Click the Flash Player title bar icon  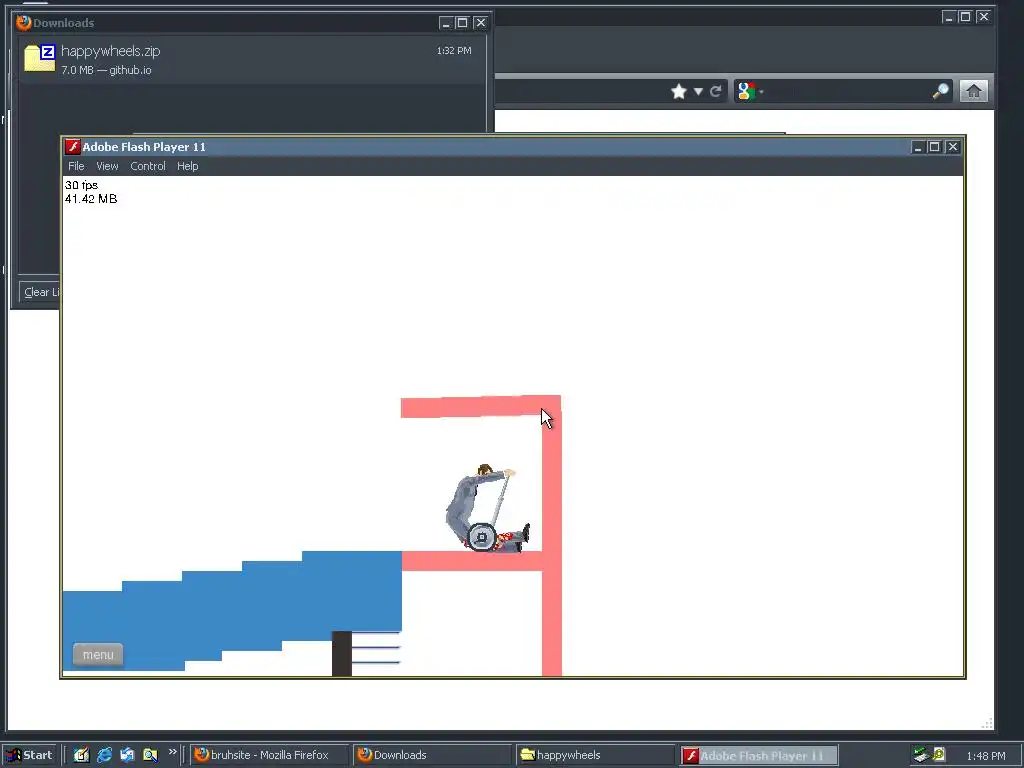coord(72,147)
